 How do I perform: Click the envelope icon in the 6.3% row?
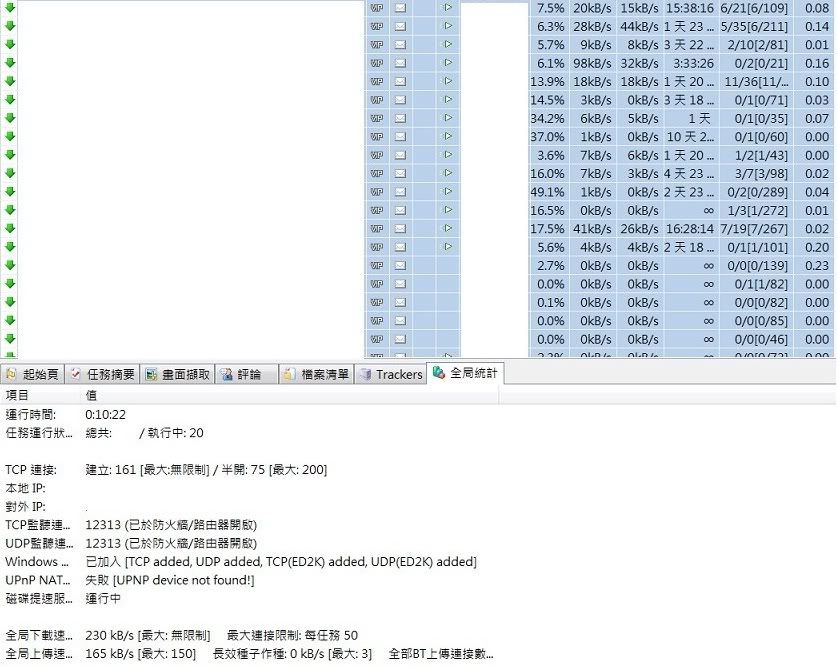click(401, 26)
